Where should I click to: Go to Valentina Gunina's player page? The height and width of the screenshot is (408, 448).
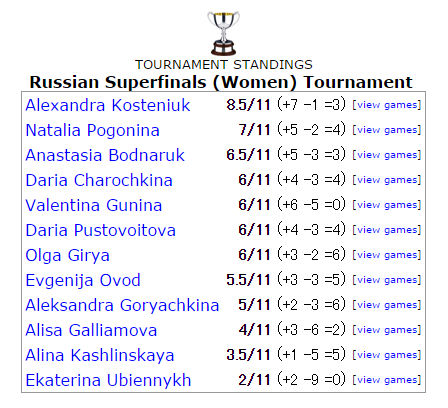point(94,205)
